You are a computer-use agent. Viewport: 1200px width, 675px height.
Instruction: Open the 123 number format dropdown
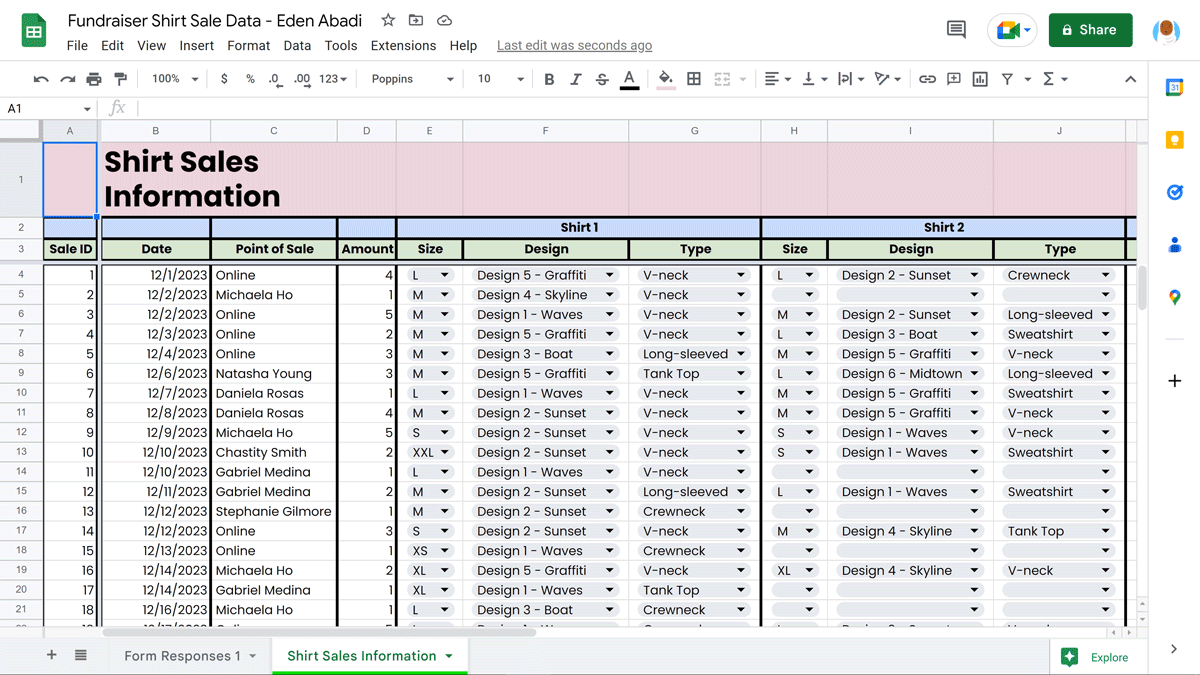(332, 77)
